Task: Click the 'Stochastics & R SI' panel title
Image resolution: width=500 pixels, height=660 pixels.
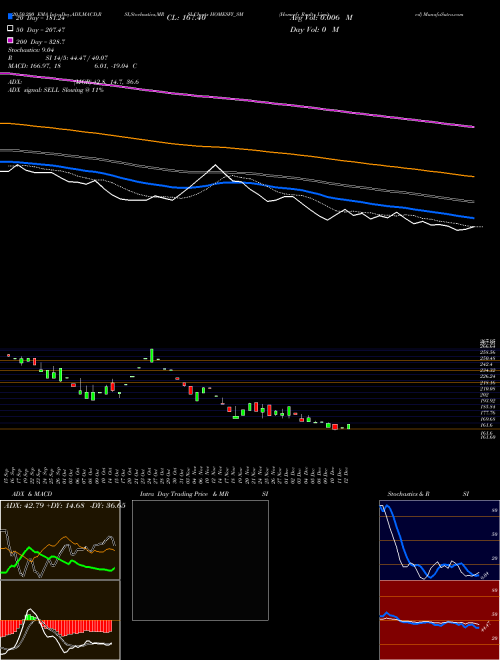Action: pyautogui.click(x=428, y=494)
